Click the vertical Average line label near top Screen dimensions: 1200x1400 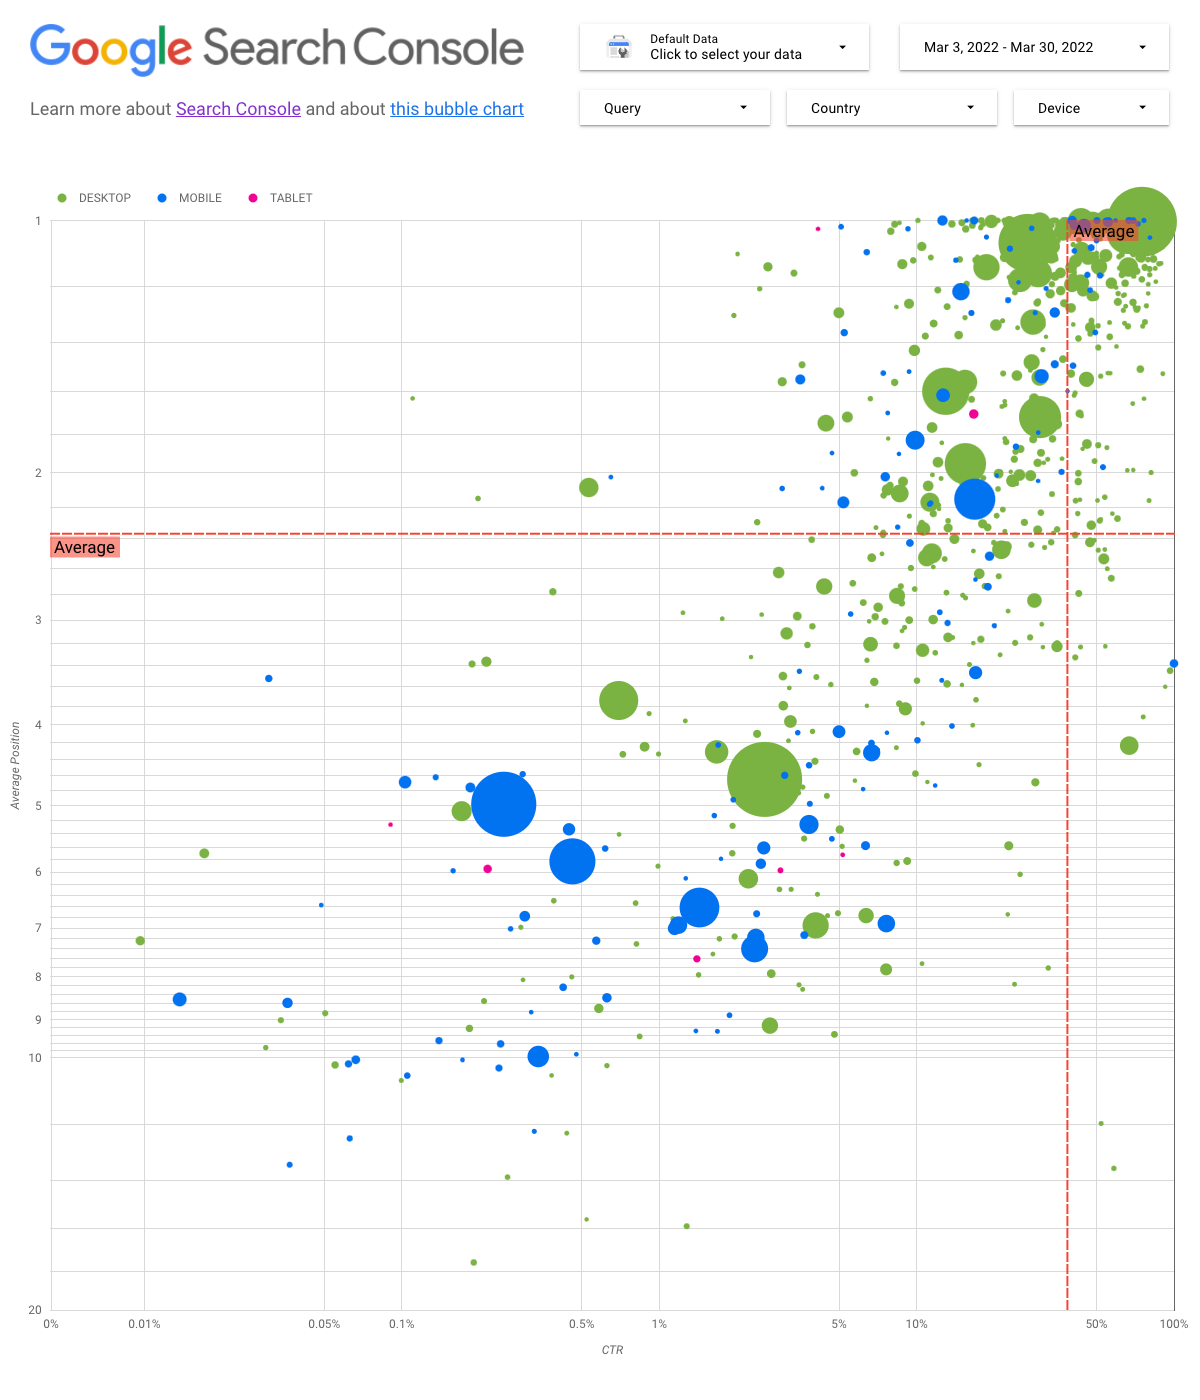click(1104, 231)
